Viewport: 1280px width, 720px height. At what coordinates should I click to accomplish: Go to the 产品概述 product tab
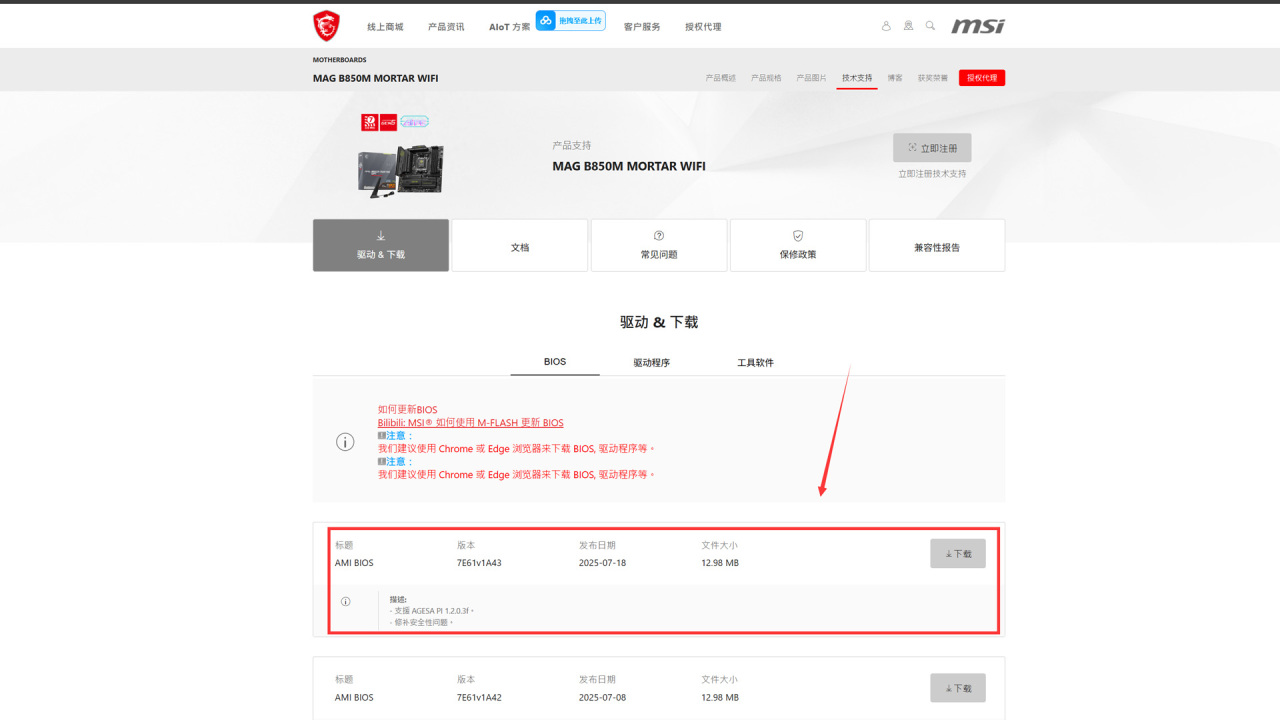[720, 78]
